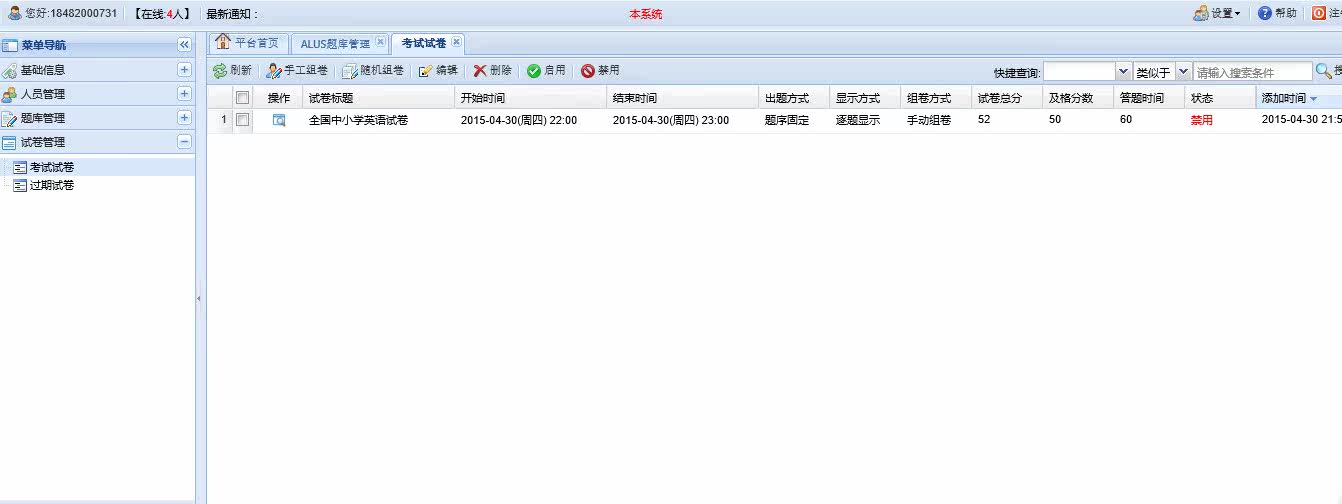Open 考试试卷 in the sidebar tree
The image size is (1342, 504).
(x=52, y=168)
